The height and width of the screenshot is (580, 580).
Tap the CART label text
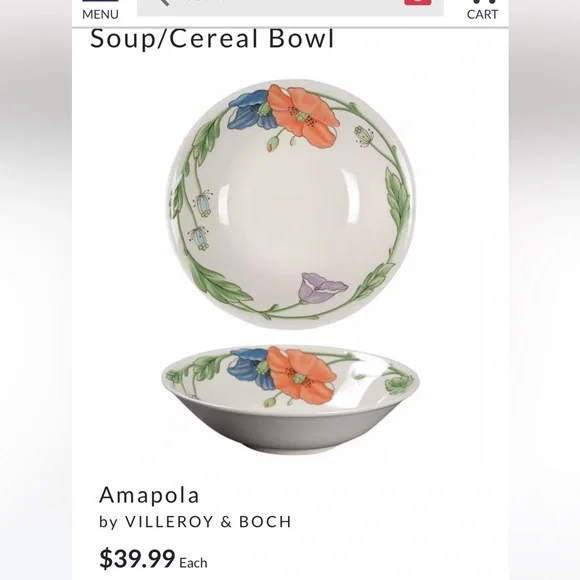coord(482,14)
